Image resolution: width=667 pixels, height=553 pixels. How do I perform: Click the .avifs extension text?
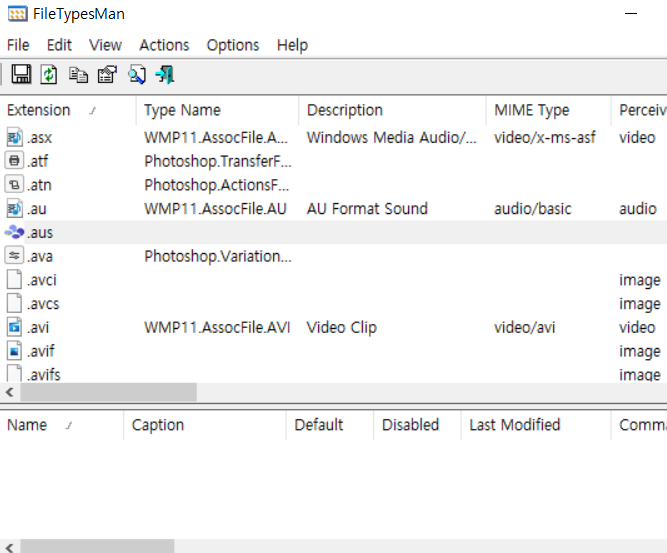click(x=44, y=374)
